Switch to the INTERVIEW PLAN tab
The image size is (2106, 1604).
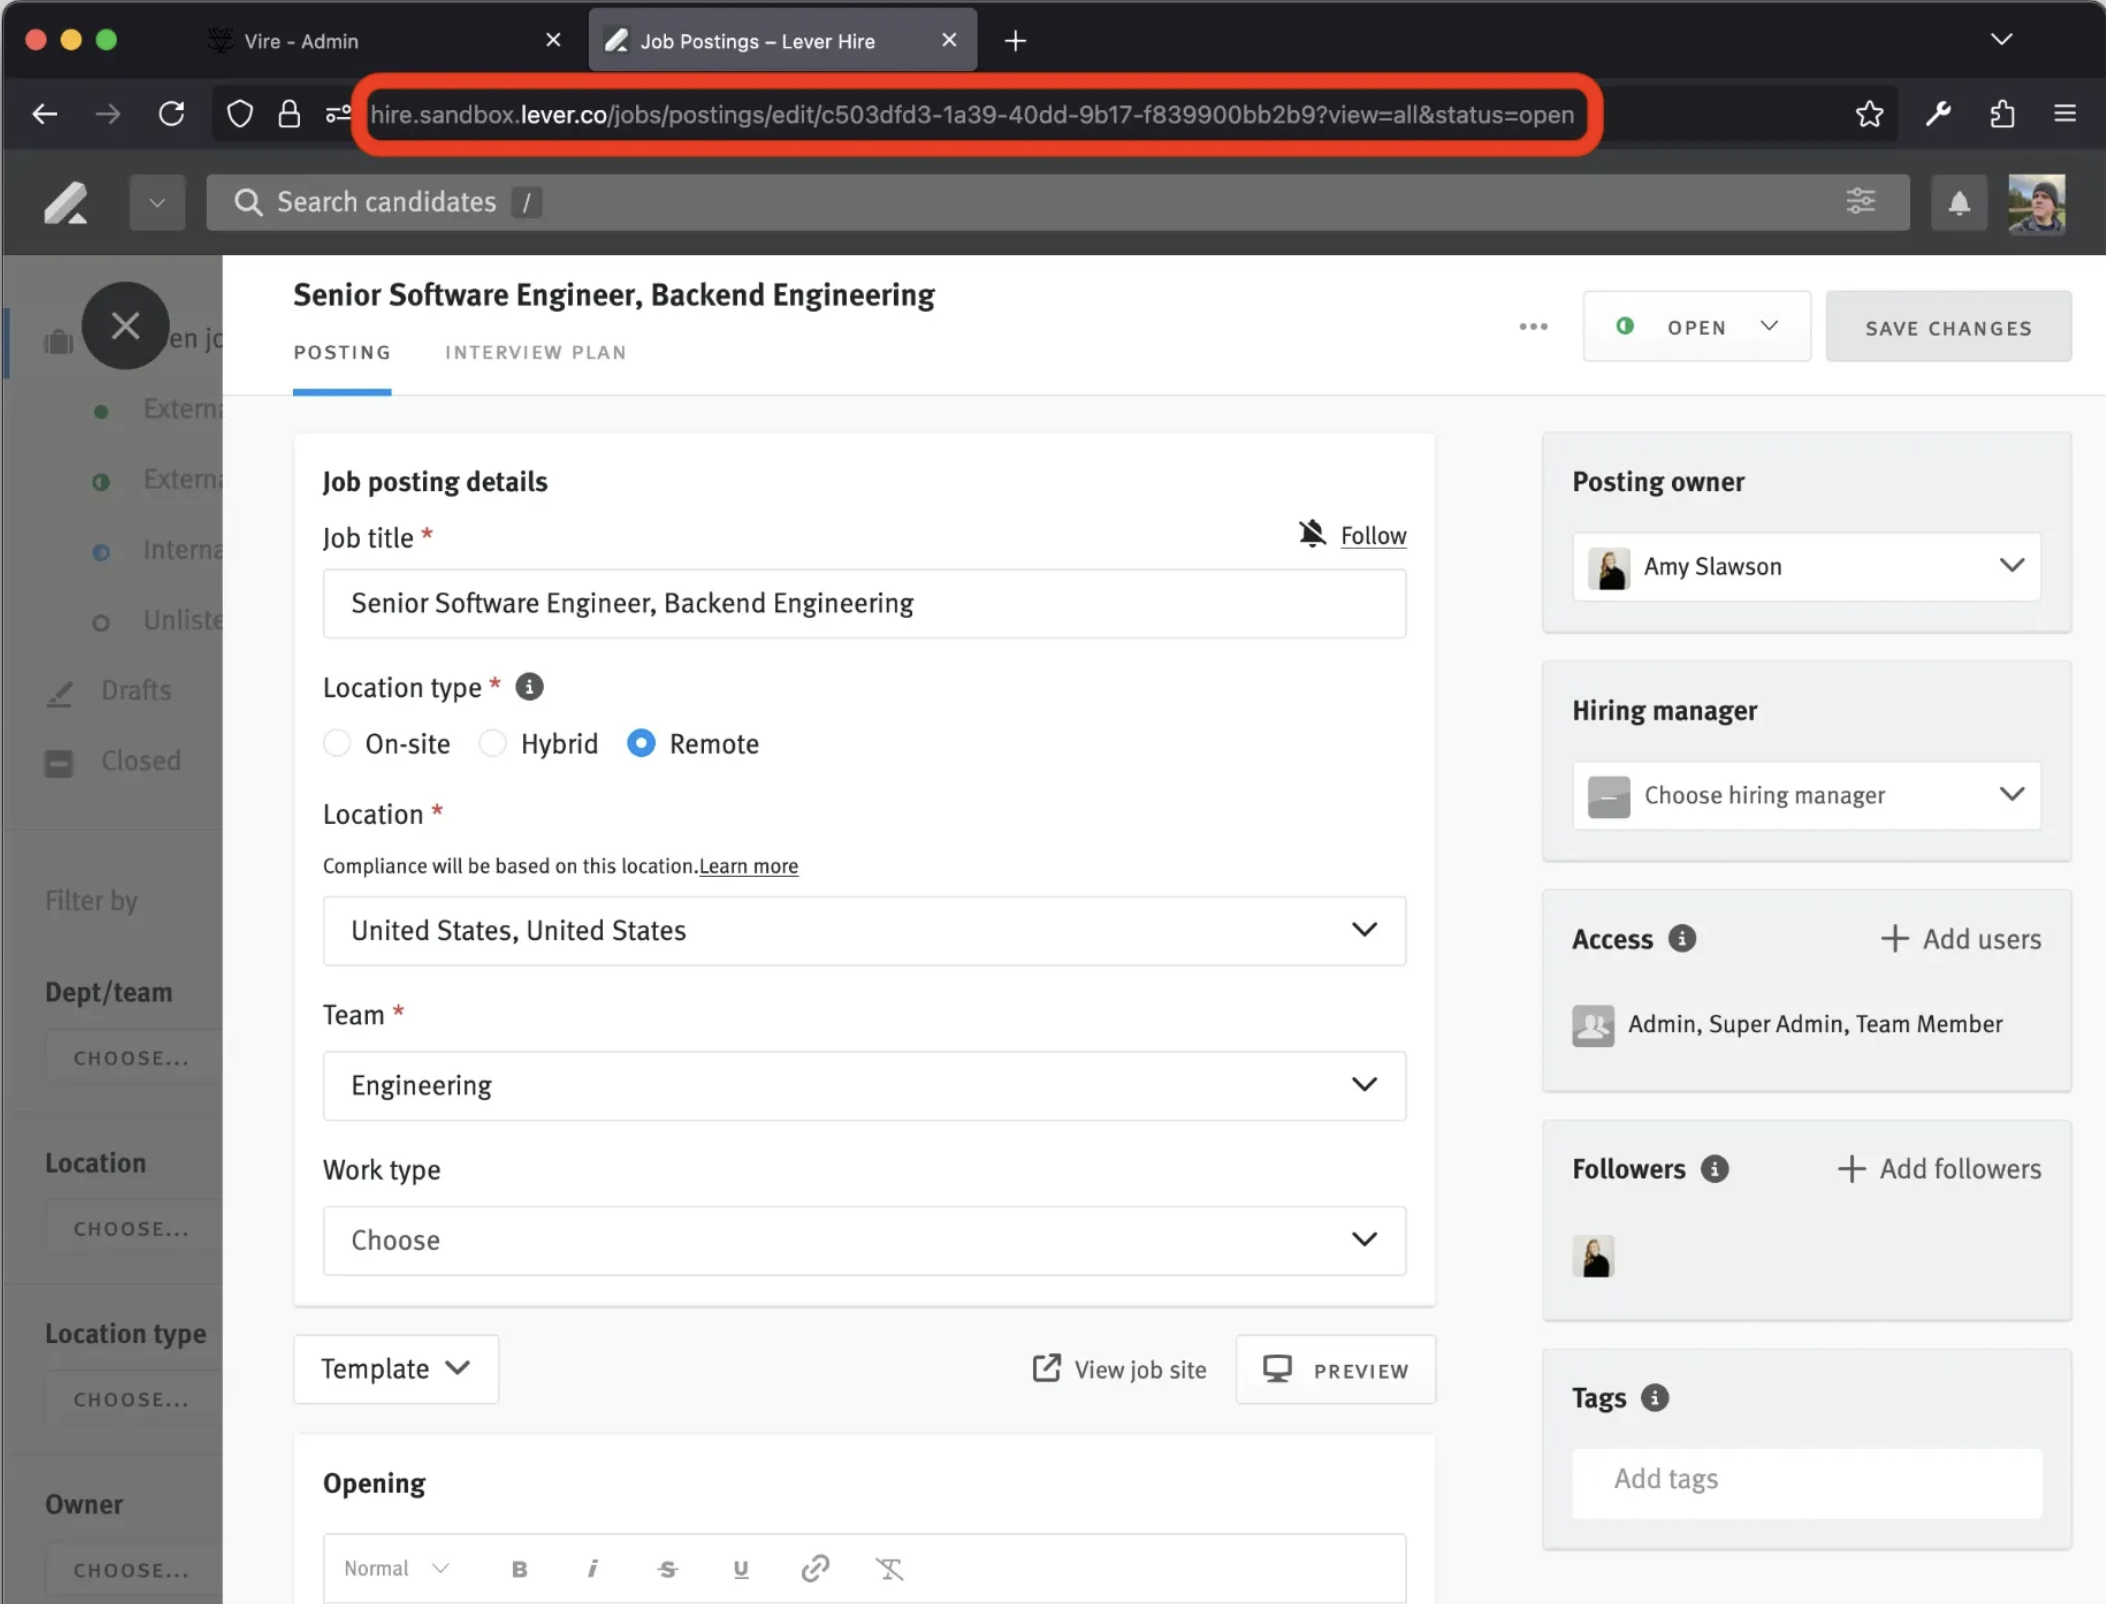pos(536,352)
